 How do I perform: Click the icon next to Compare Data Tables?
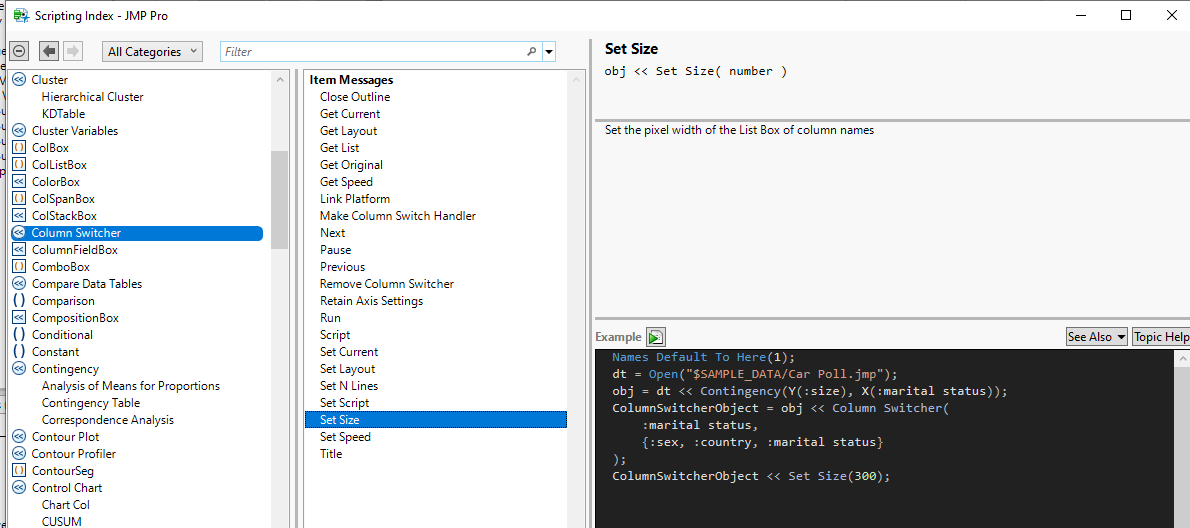19,284
